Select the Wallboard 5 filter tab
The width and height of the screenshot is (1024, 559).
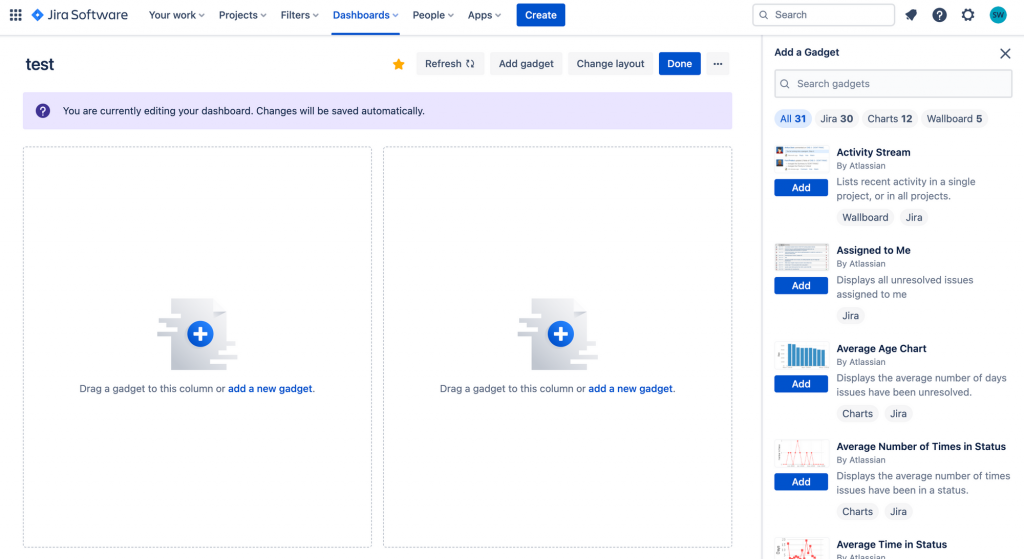954,119
